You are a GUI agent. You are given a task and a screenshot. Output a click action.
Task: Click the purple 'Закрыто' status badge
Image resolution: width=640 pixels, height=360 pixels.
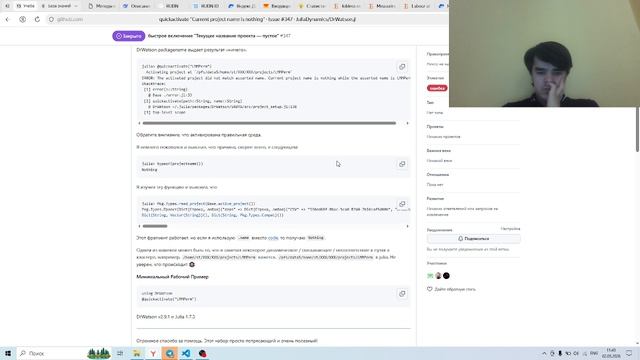click(129, 36)
